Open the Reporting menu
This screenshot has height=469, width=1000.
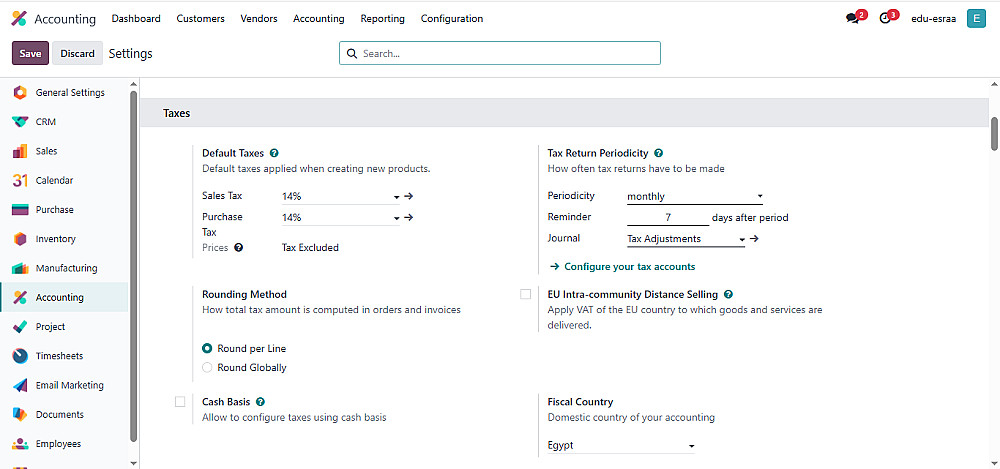click(382, 19)
